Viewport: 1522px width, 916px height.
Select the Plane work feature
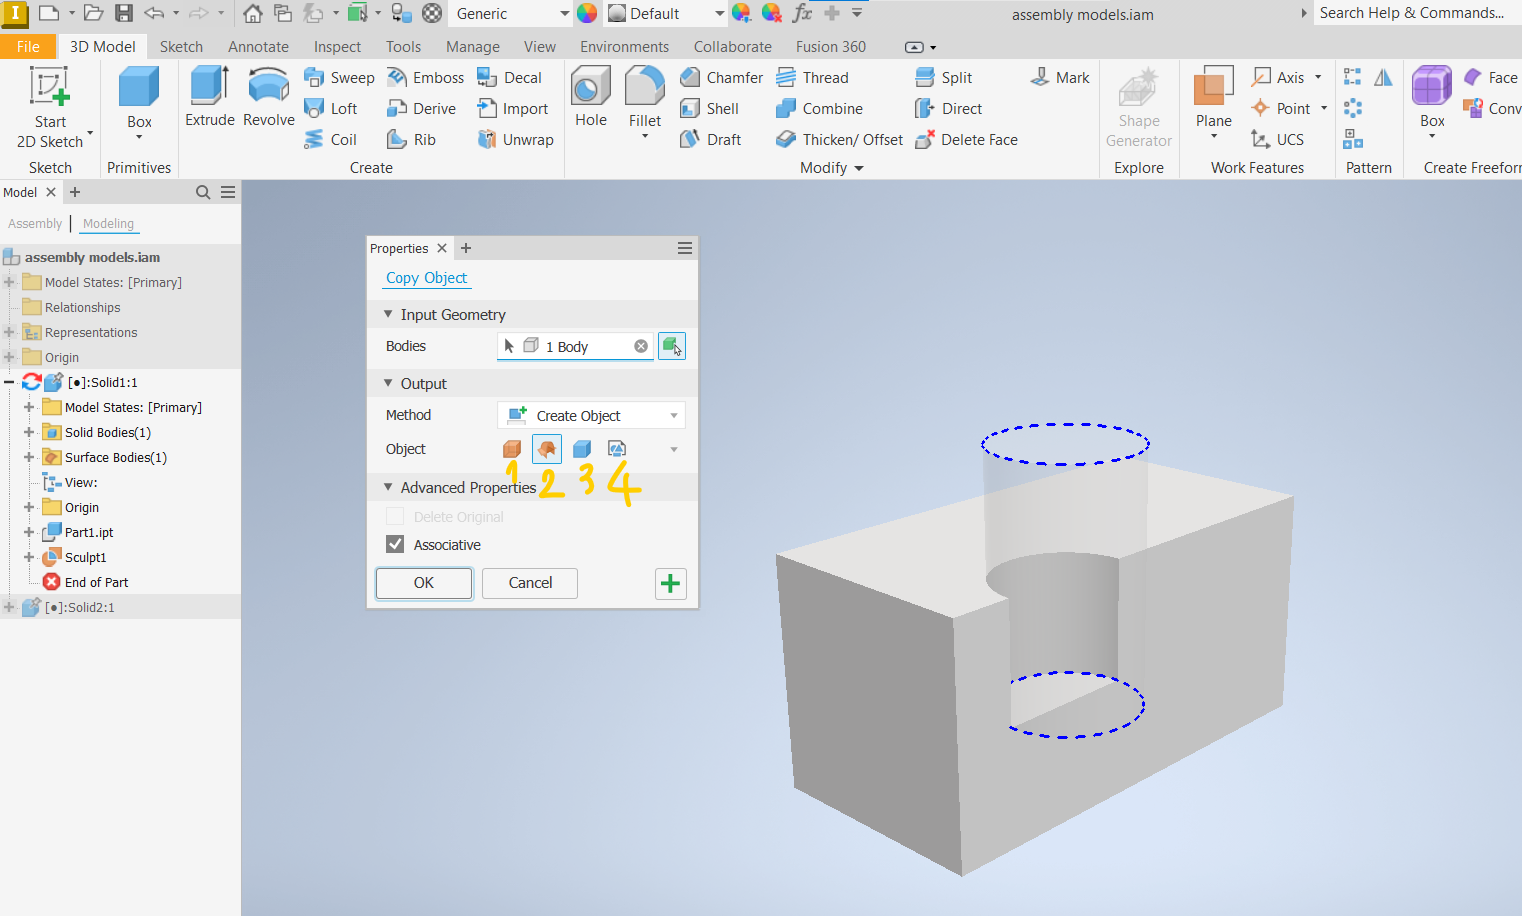click(1212, 100)
